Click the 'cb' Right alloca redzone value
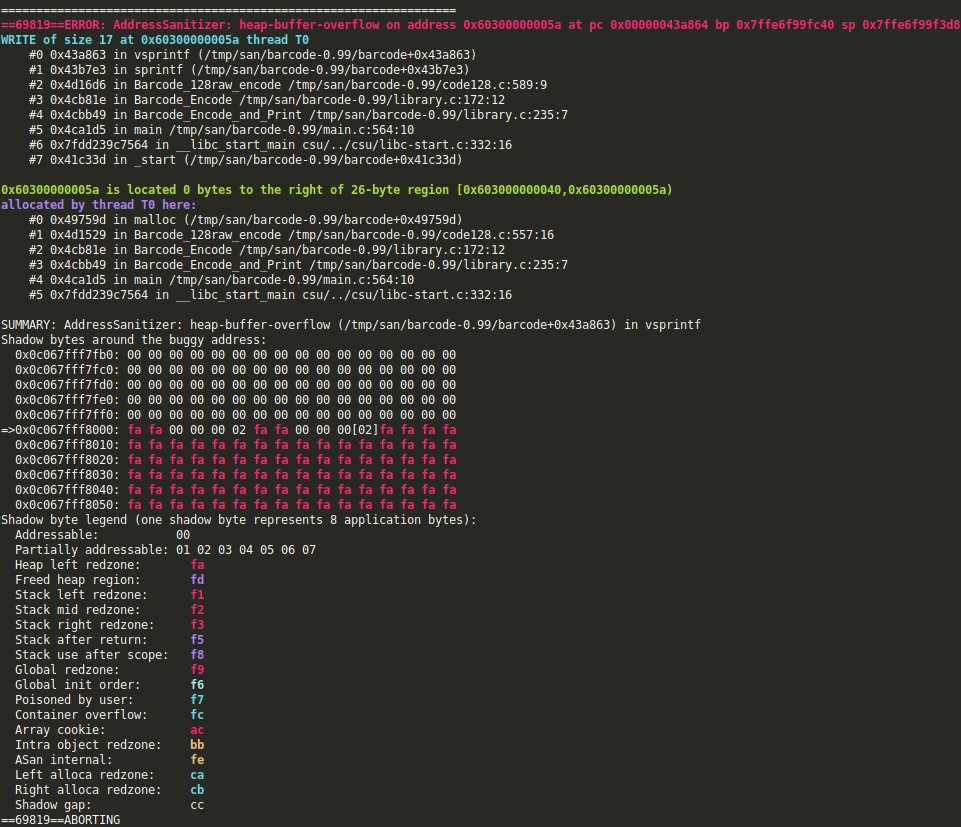 pyautogui.click(x=197, y=790)
